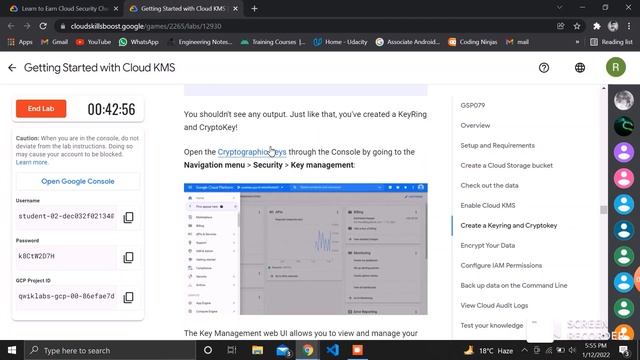The width and height of the screenshot is (640, 360).
Task: Close the Learn to Earn tab
Action: click(x=116, y=9)
